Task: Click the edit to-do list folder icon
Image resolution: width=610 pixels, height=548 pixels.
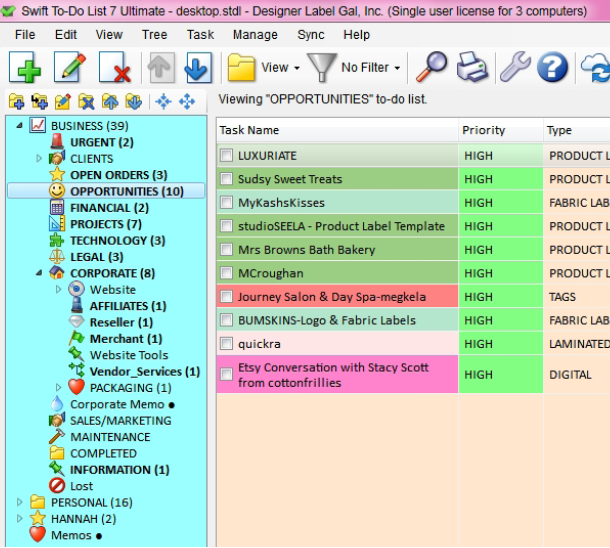Action: (x=63, y=102)
